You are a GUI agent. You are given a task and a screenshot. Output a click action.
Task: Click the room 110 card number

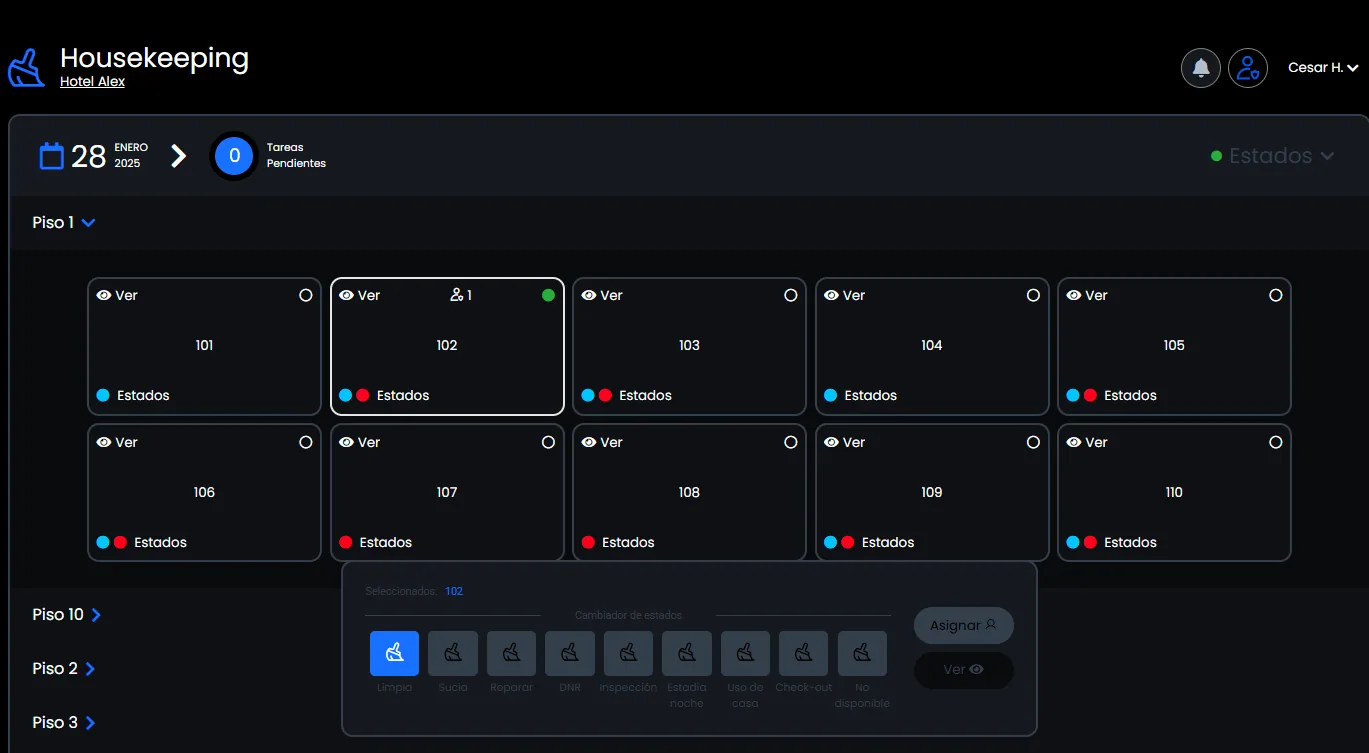pos(1174,492)
